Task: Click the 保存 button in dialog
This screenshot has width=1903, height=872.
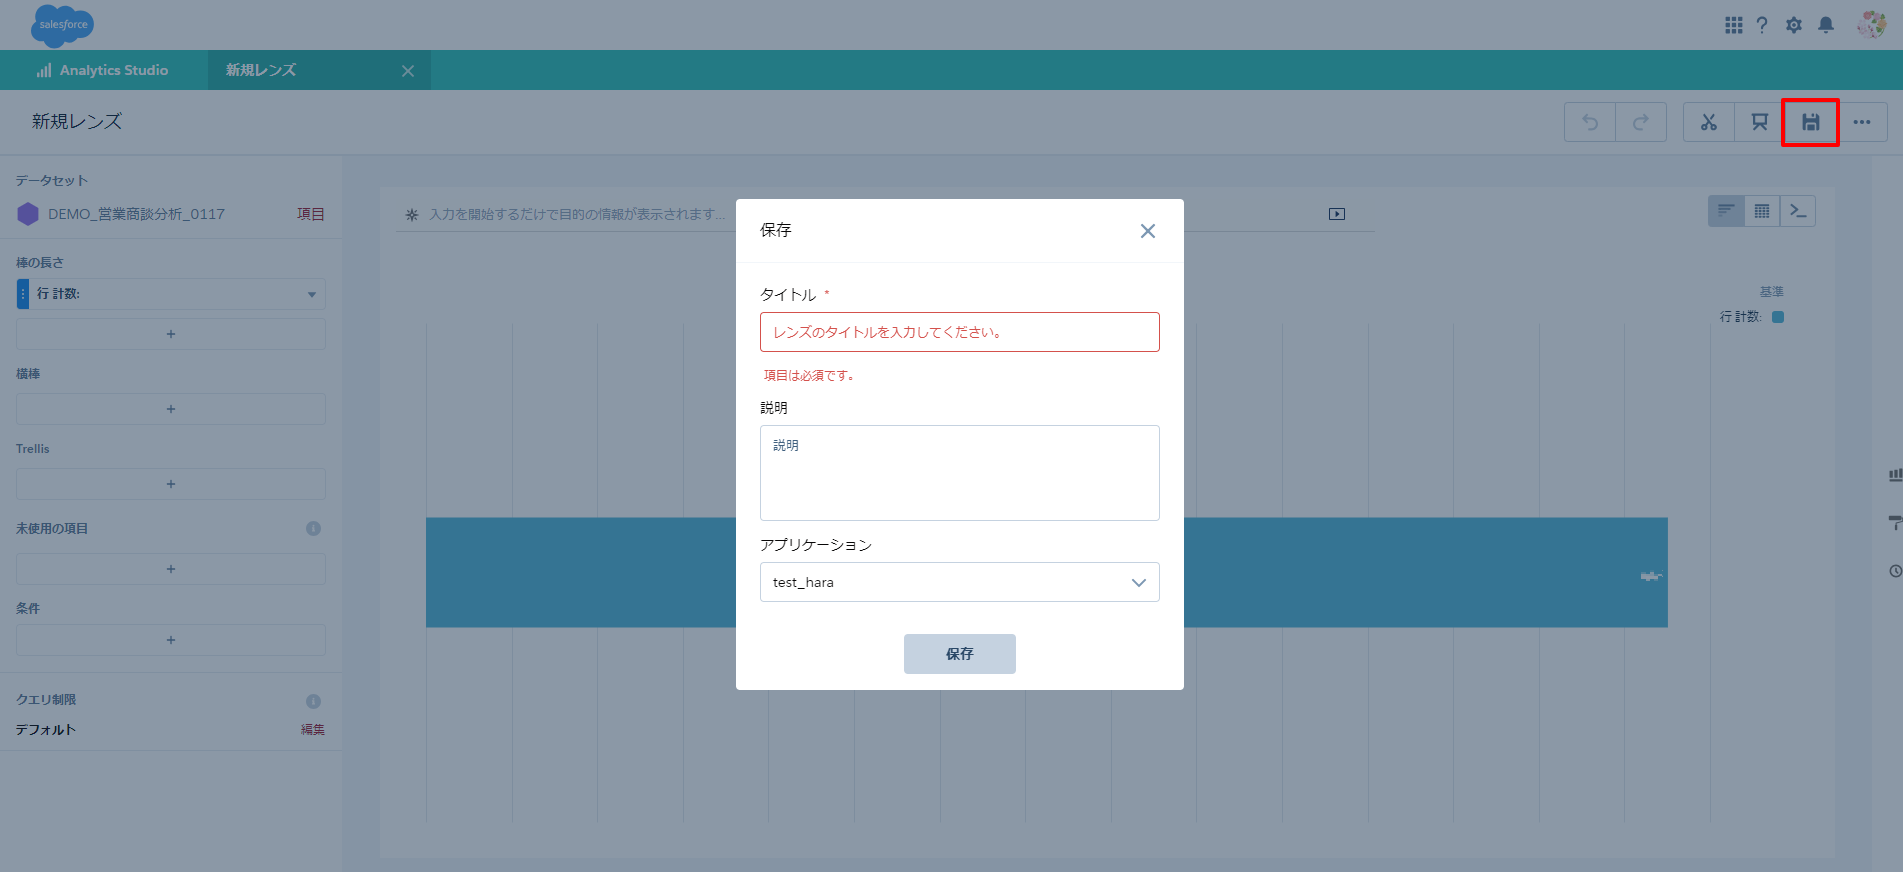Action: [x=959, y=654]
